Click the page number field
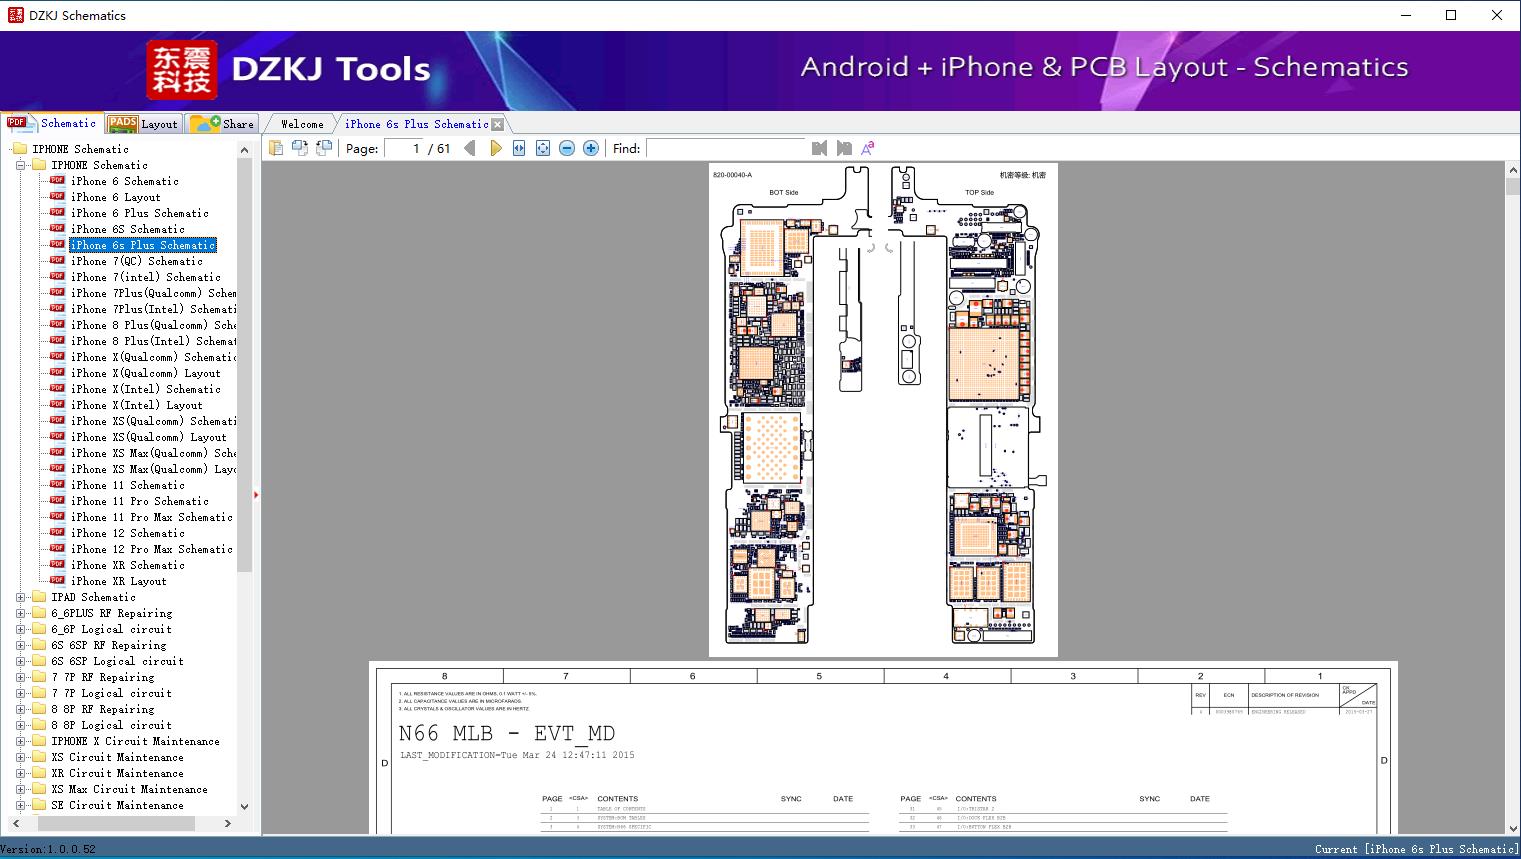 click(403, 148)
